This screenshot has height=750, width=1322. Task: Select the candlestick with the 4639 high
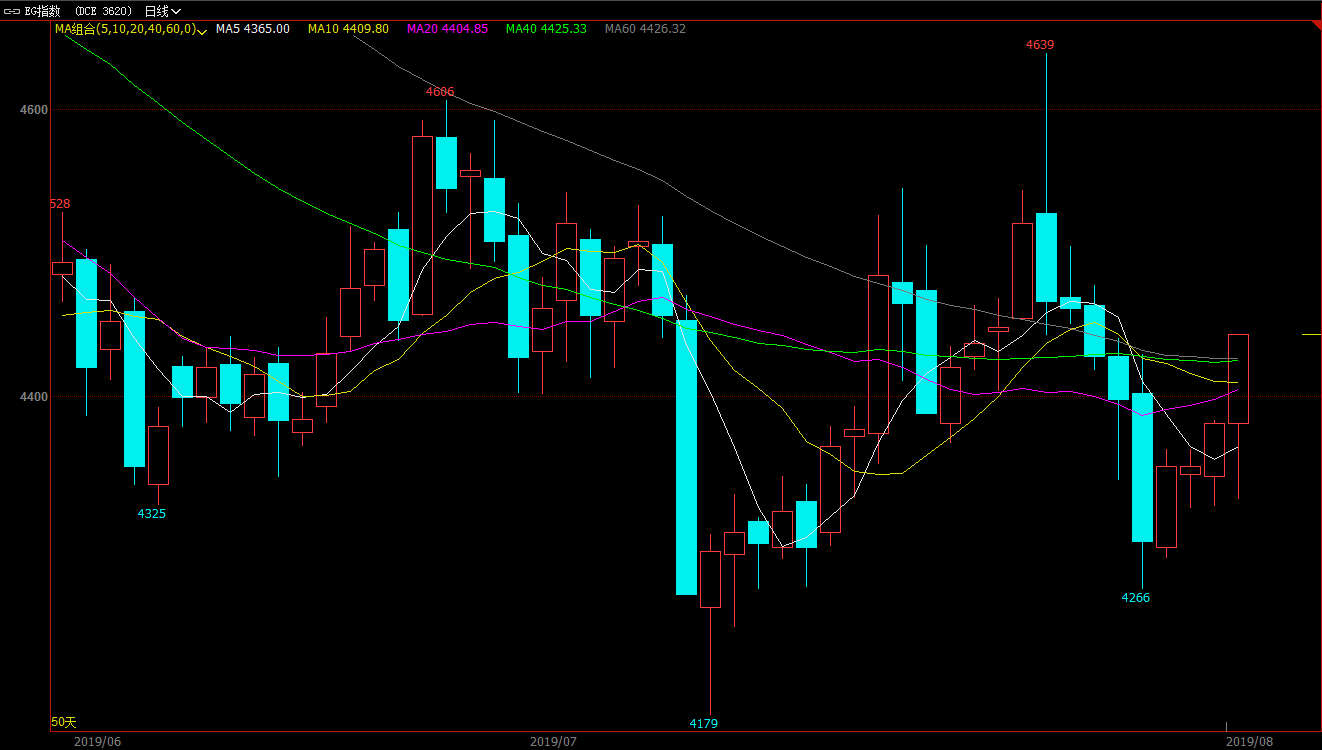pos(1046,257)
